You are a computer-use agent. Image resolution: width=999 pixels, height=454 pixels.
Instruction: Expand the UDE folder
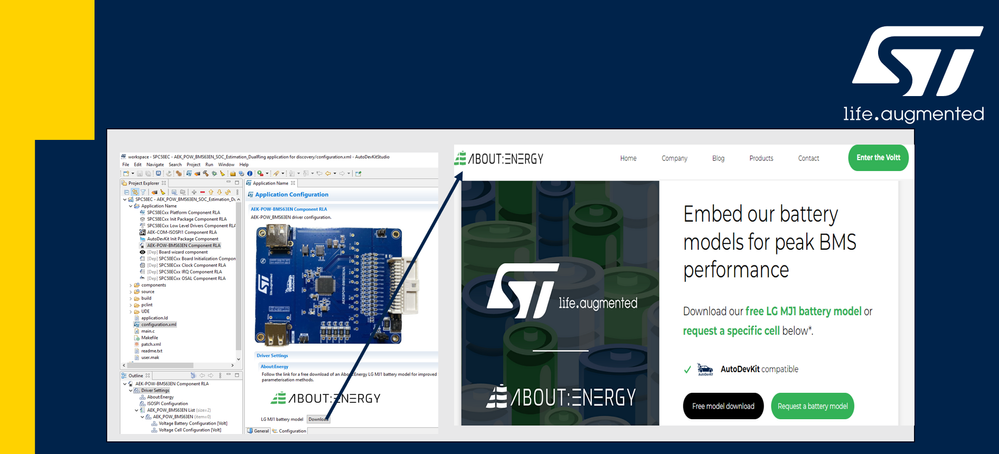click(131, 311)
